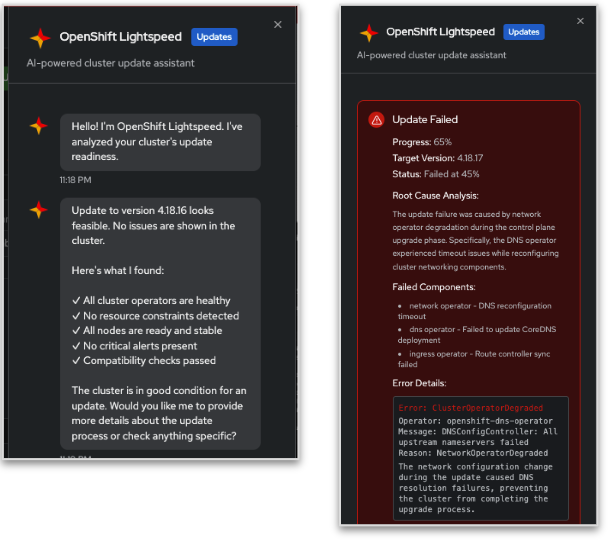Image resolution: width=614 pixels, height=548 pixels.
Task: Click 'All cluster operators are healthy' line
Action: pyautogui.click(x=151, y=300)
